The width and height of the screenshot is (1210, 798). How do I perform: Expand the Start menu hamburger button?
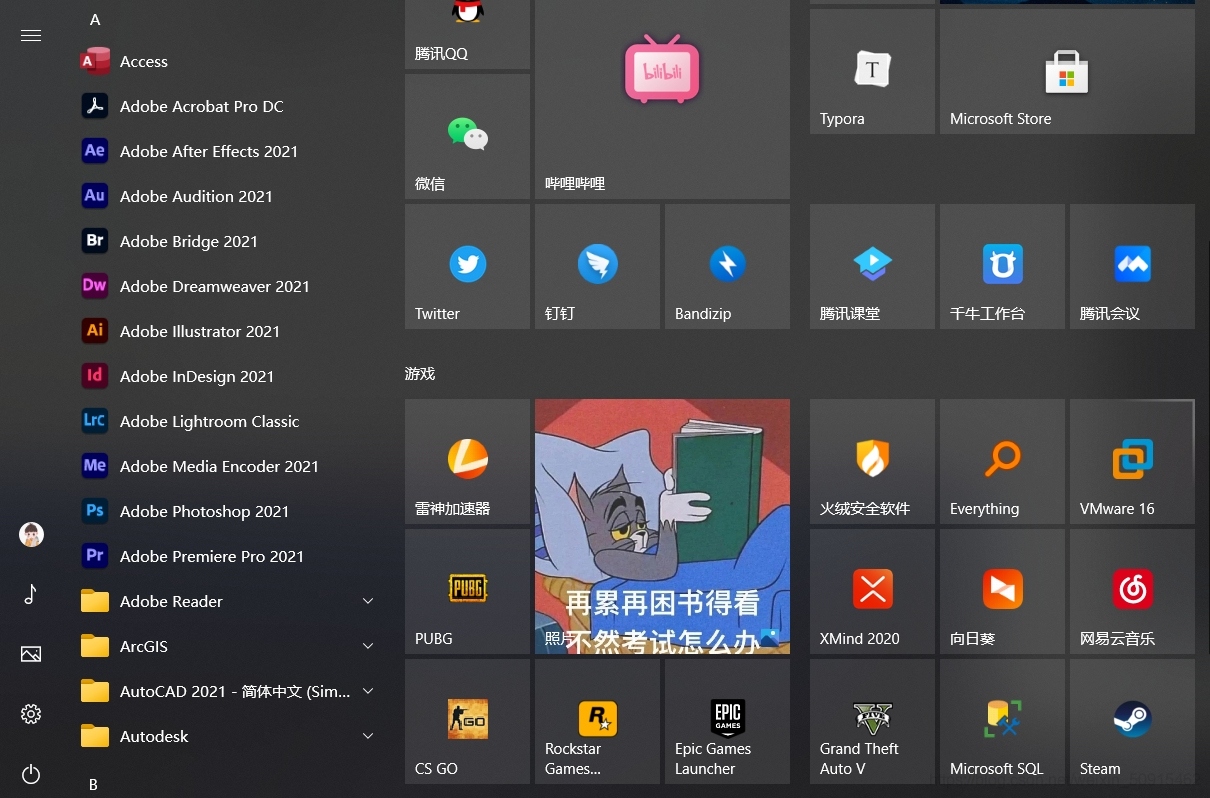pyautogui.click(x=31, y=35)
